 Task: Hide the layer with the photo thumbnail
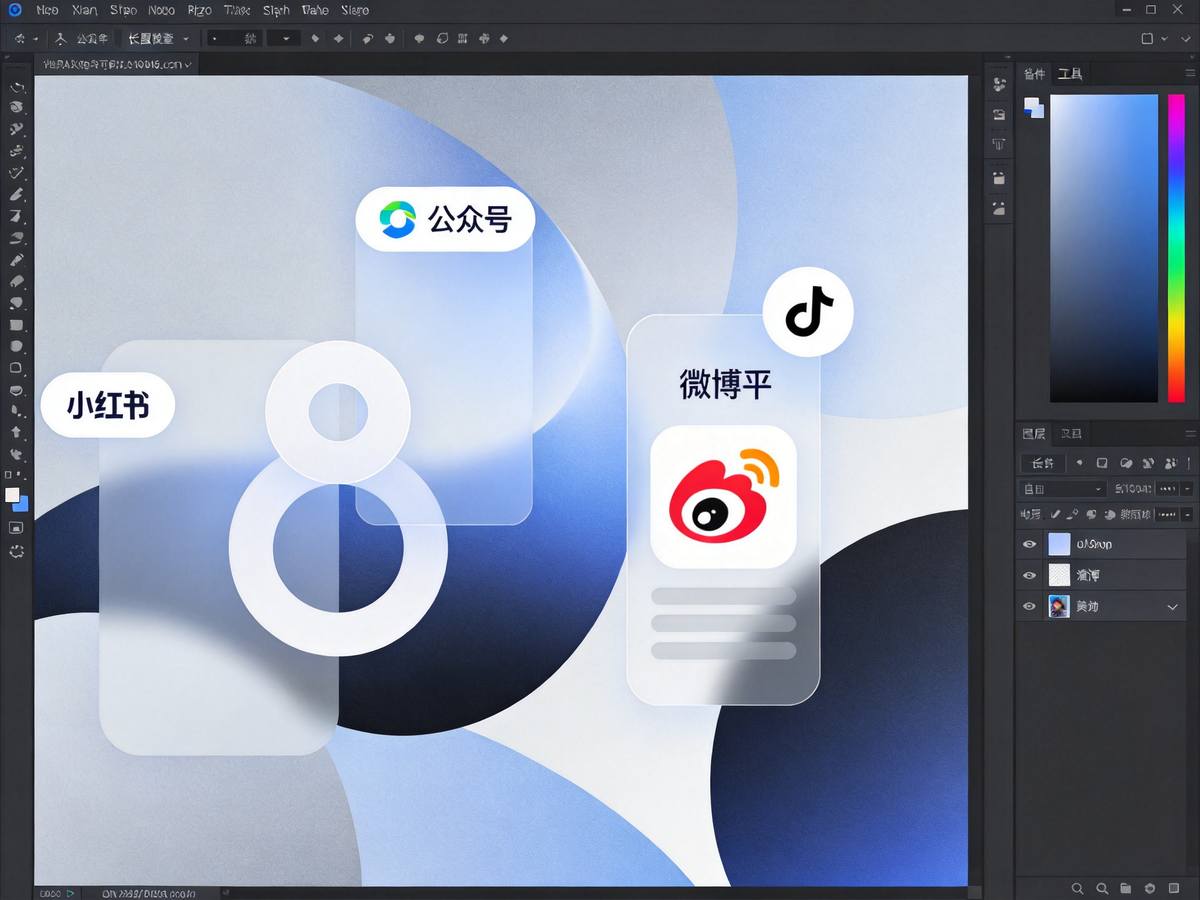point(1029,606)
